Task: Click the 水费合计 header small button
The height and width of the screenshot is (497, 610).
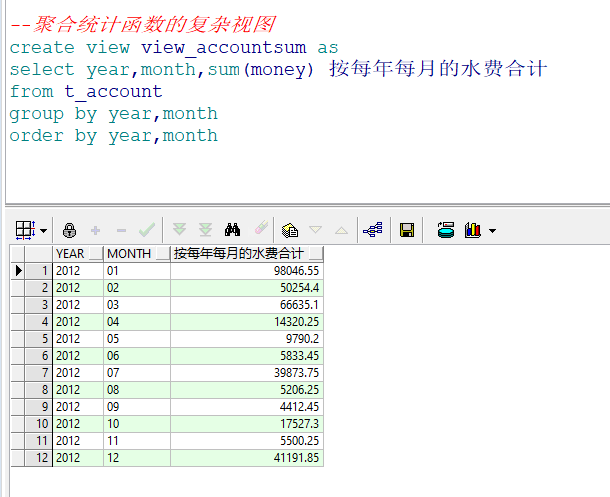Action: pos(316,253)
